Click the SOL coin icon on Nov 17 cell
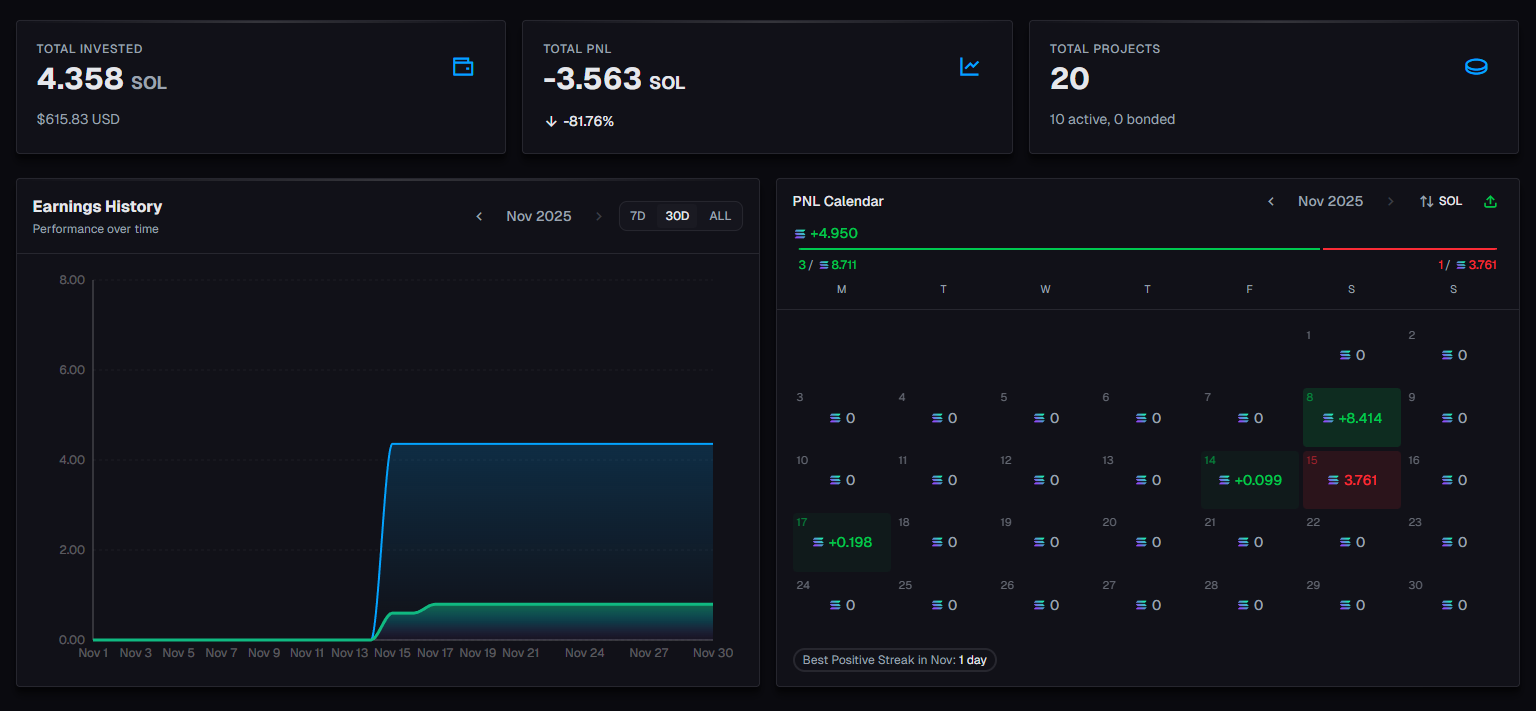Viewport: 1536px width, 711px height. pyautogui.click(x=818, y=541)
